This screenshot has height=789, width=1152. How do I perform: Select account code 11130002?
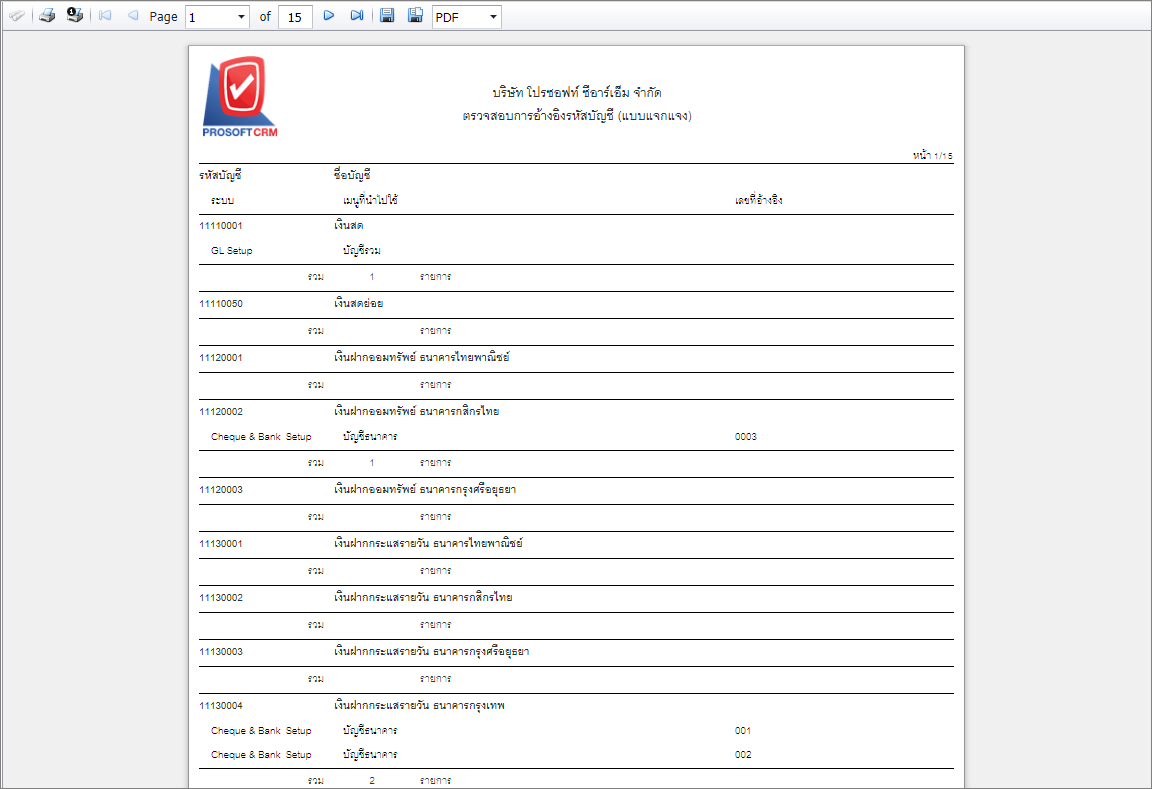[x=220, y=597]
